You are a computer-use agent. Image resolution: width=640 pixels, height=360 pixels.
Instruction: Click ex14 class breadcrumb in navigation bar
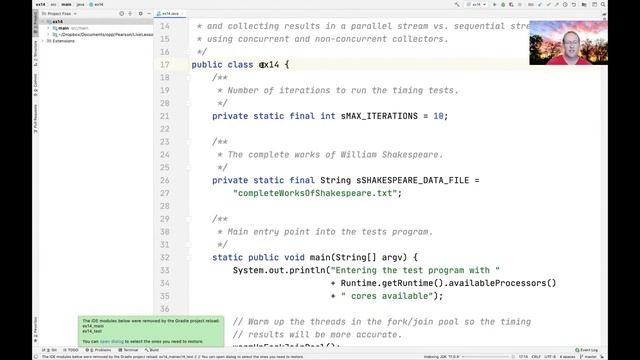pyautogui.click(x=97, y=4)
